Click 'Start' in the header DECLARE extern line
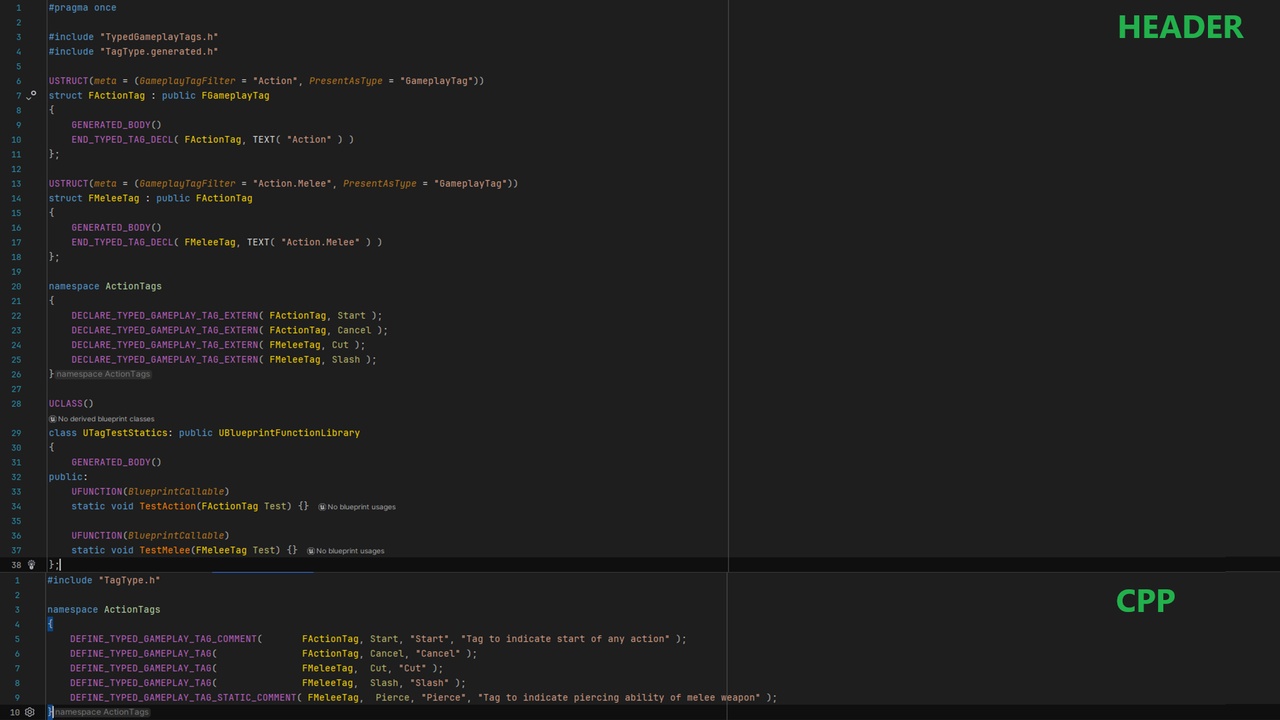This screenshot has width=1280, height=720. (x=351, y=316)
